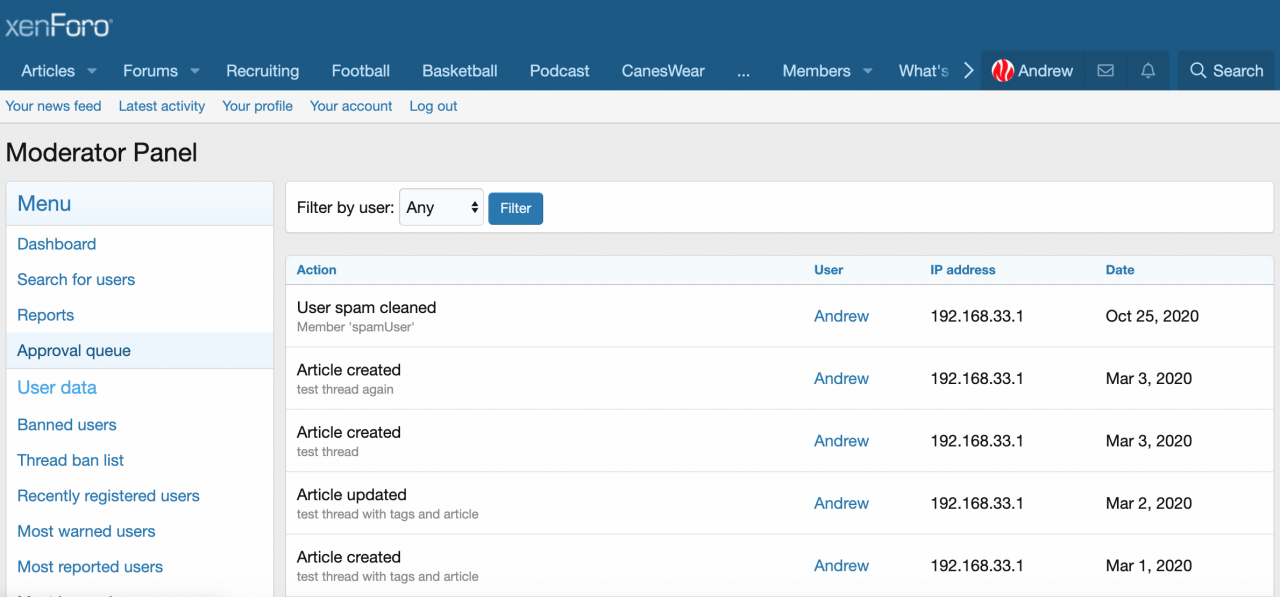Open the Filter by user select box
This screenshot has height=597, width=1280.
[441, 208]
